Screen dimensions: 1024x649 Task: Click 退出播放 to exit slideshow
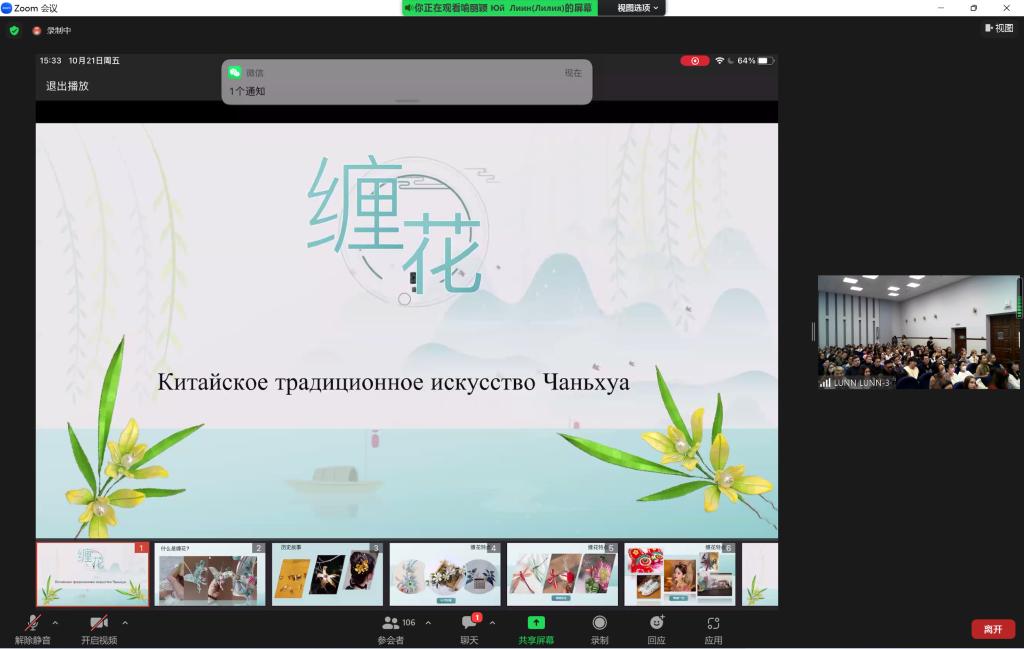click(x=67, y=86)
